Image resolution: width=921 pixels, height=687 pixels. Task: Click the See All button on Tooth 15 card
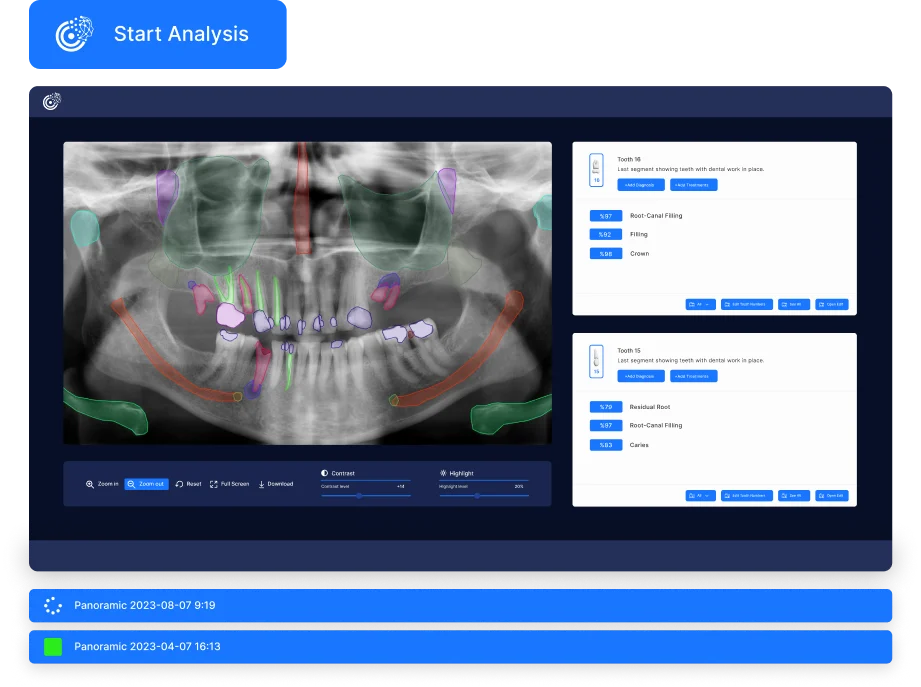click(794, 496)
